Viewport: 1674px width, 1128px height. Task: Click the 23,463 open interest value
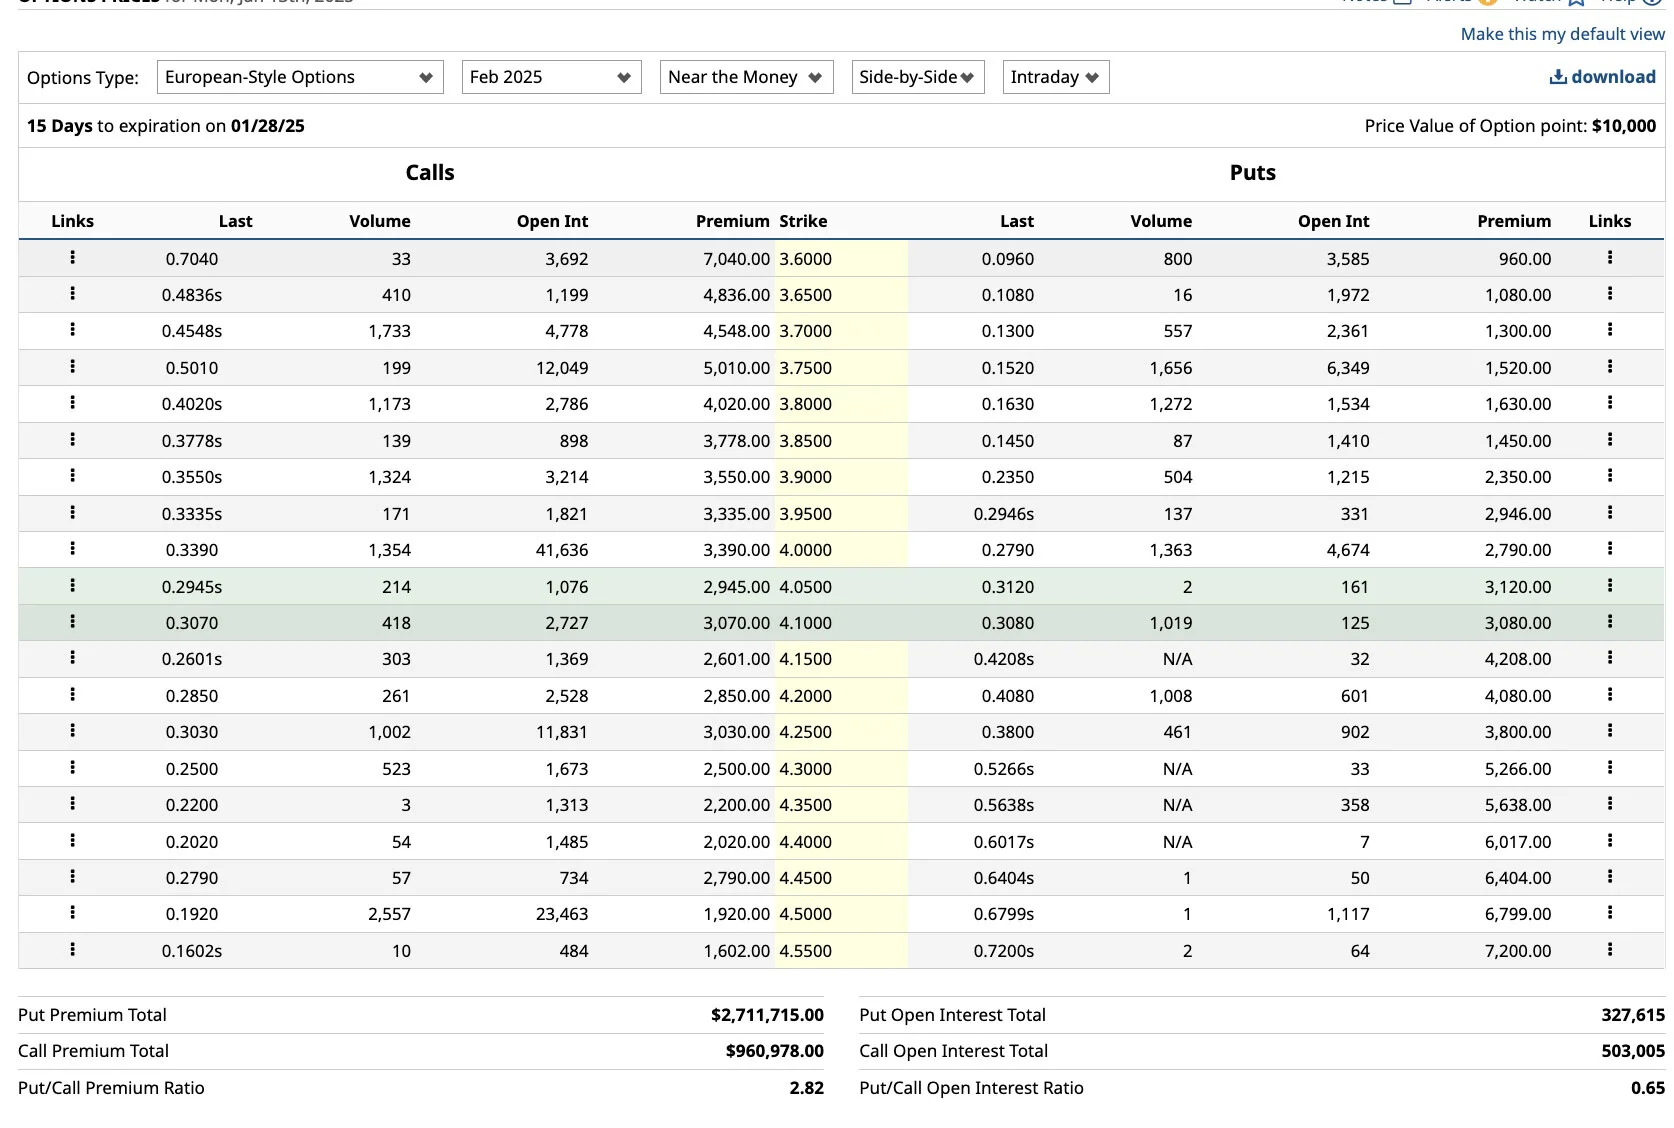[x=562, y=914]
